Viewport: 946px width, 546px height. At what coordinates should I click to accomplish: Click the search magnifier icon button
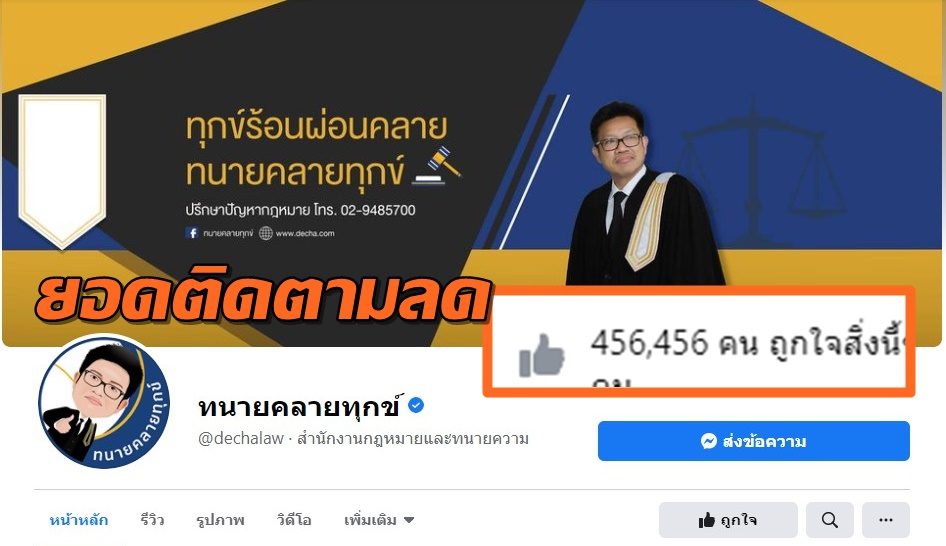(x=830, y=520)
